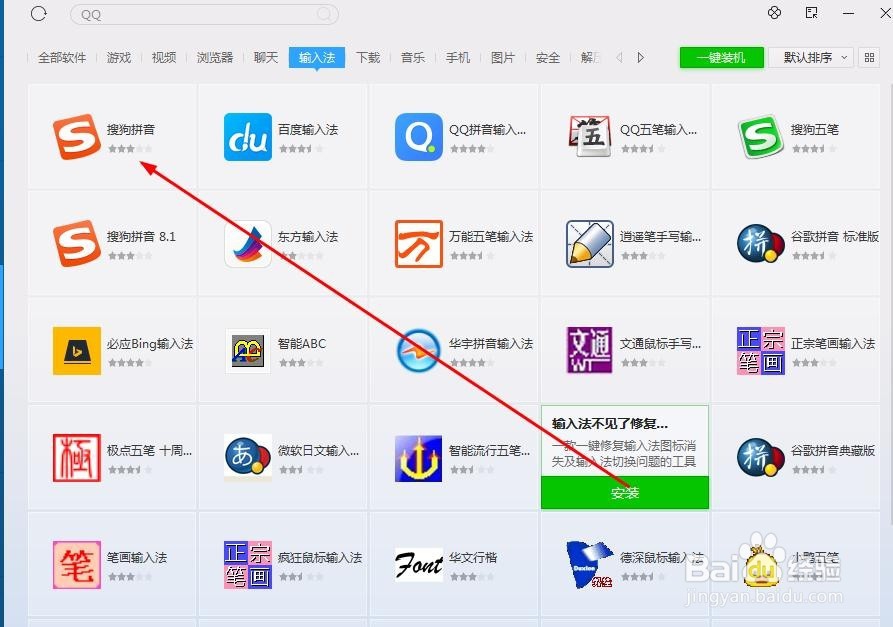893x627 pixels.
Task: Open the 必应Bing输入法 icon
Action: point(77,351)
